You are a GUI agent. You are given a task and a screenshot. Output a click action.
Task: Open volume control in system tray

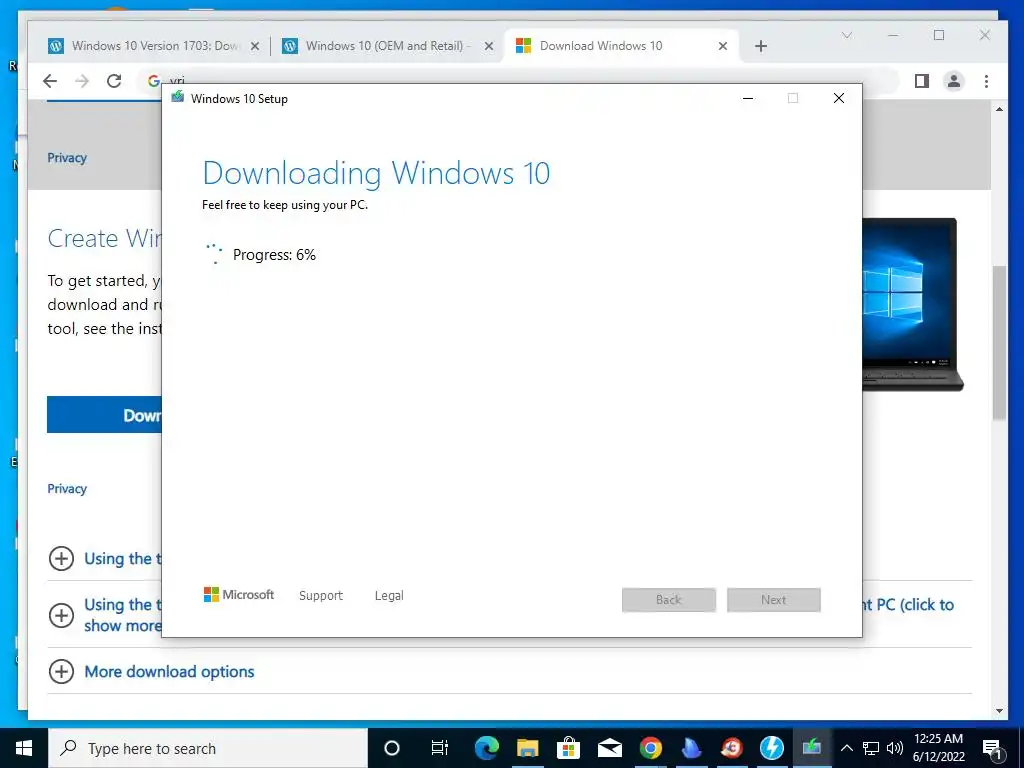pyautogui.click(x=895, y=748)
